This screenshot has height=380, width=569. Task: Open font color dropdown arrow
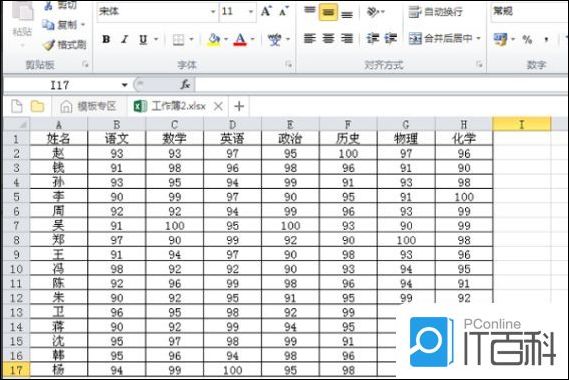[x=253, y=39]
